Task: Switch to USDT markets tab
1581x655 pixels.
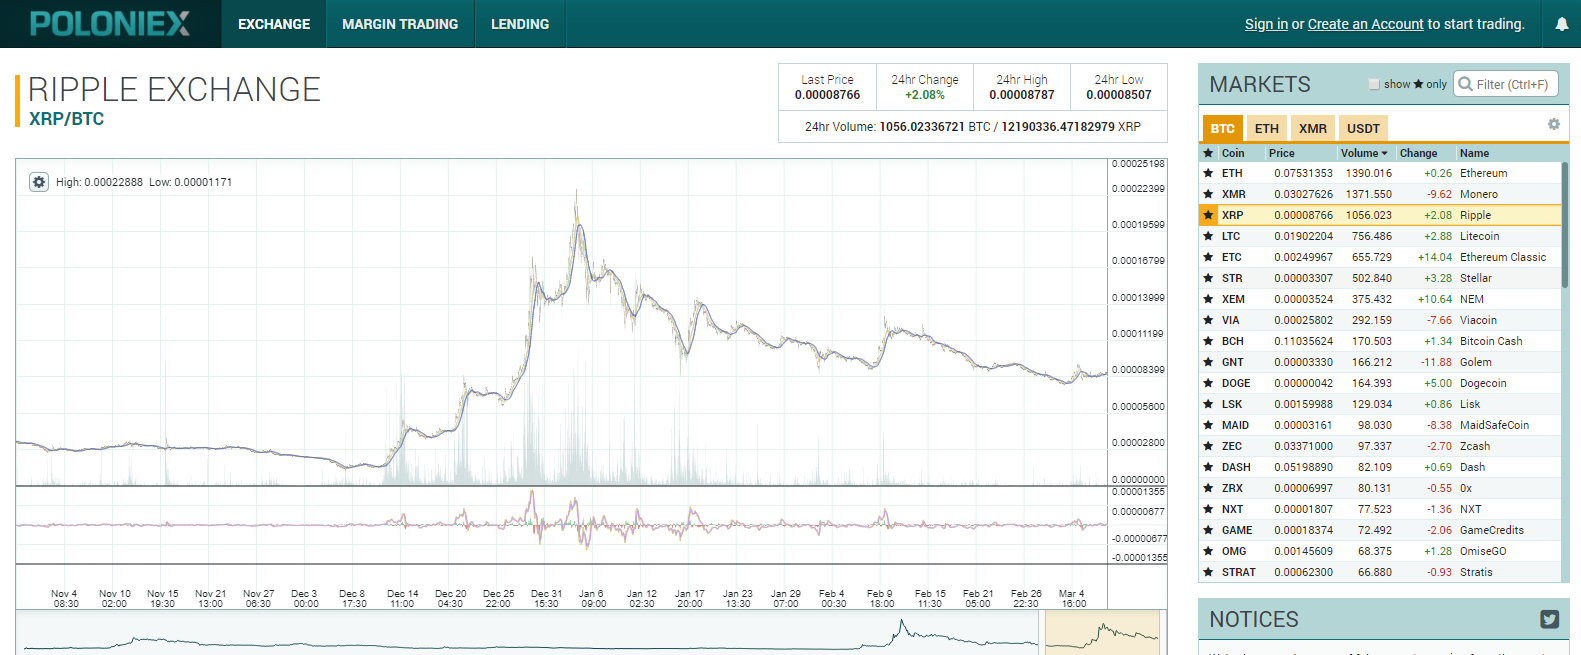Action: point(1363,128)
